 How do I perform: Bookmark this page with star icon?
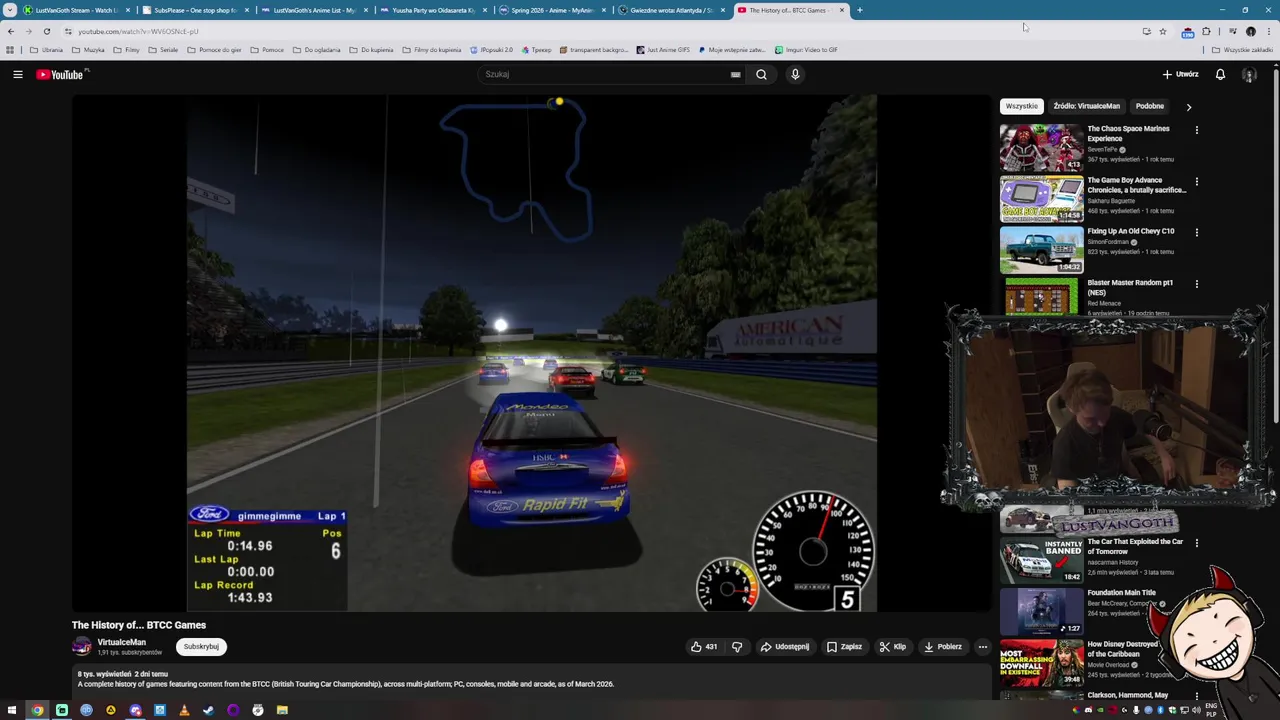pos(1162,31)
